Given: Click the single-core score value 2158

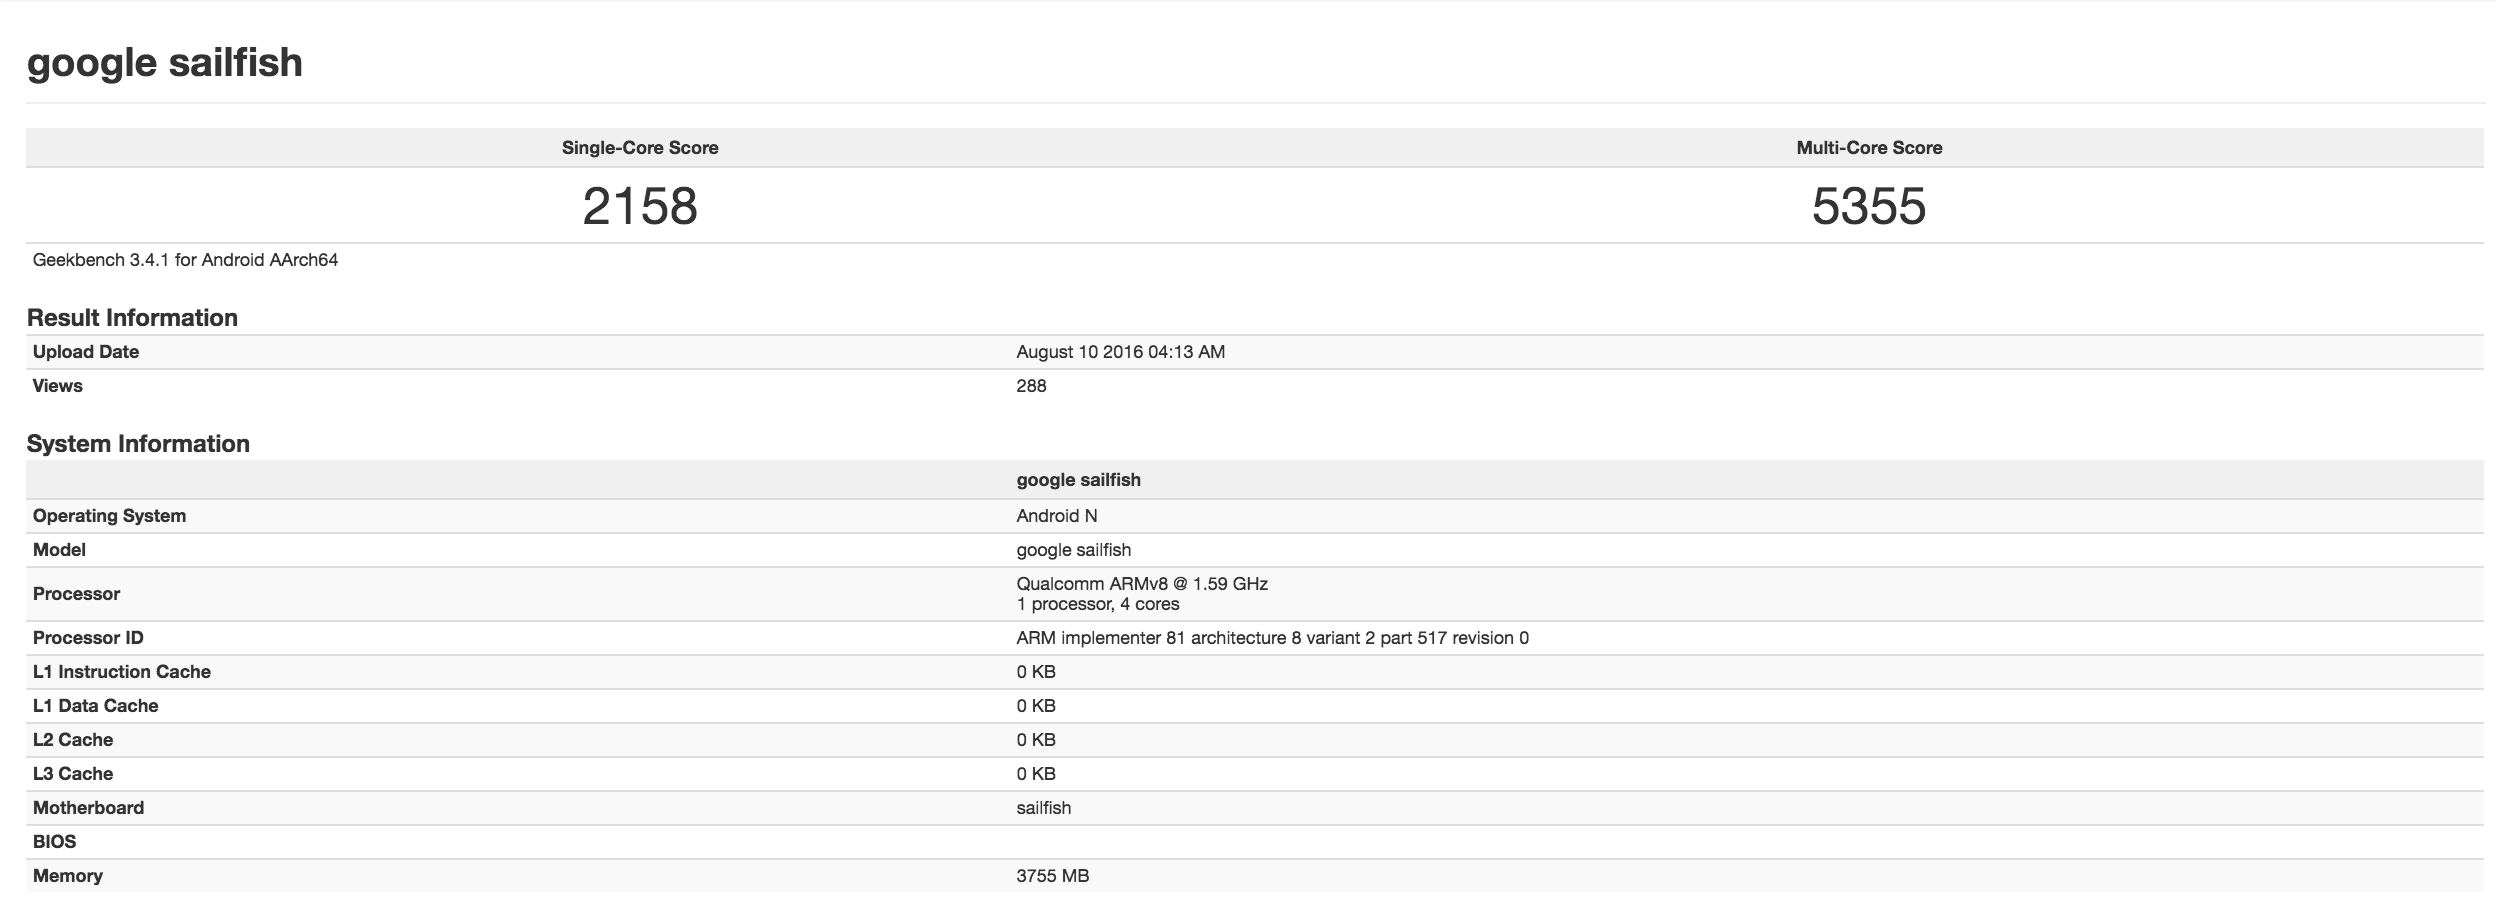Looking at the screenshot, I should (640, 206).
